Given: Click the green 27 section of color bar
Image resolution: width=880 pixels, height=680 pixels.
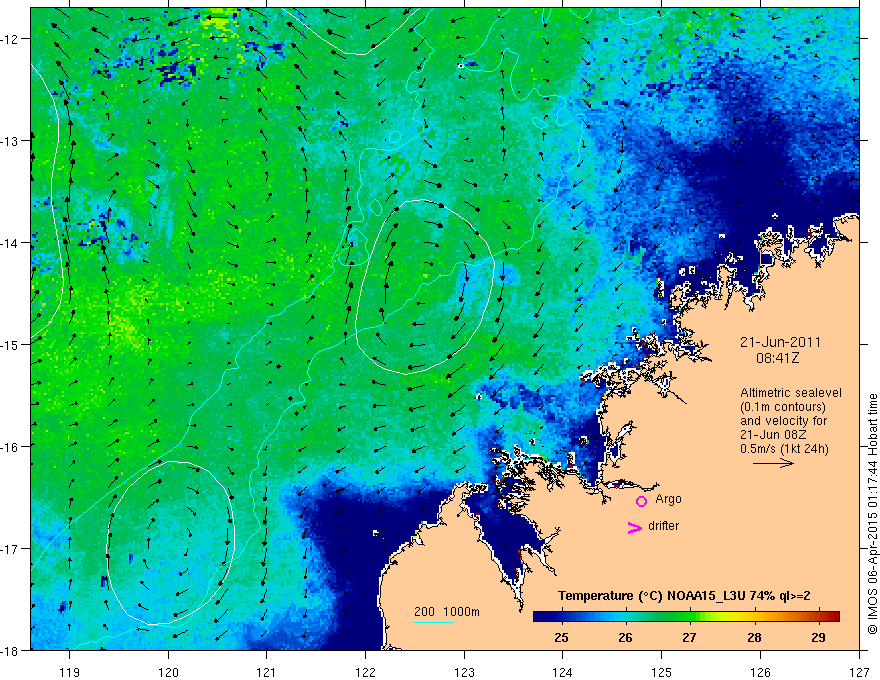Looking at the screenshot, I should click(x=690, y=617).
